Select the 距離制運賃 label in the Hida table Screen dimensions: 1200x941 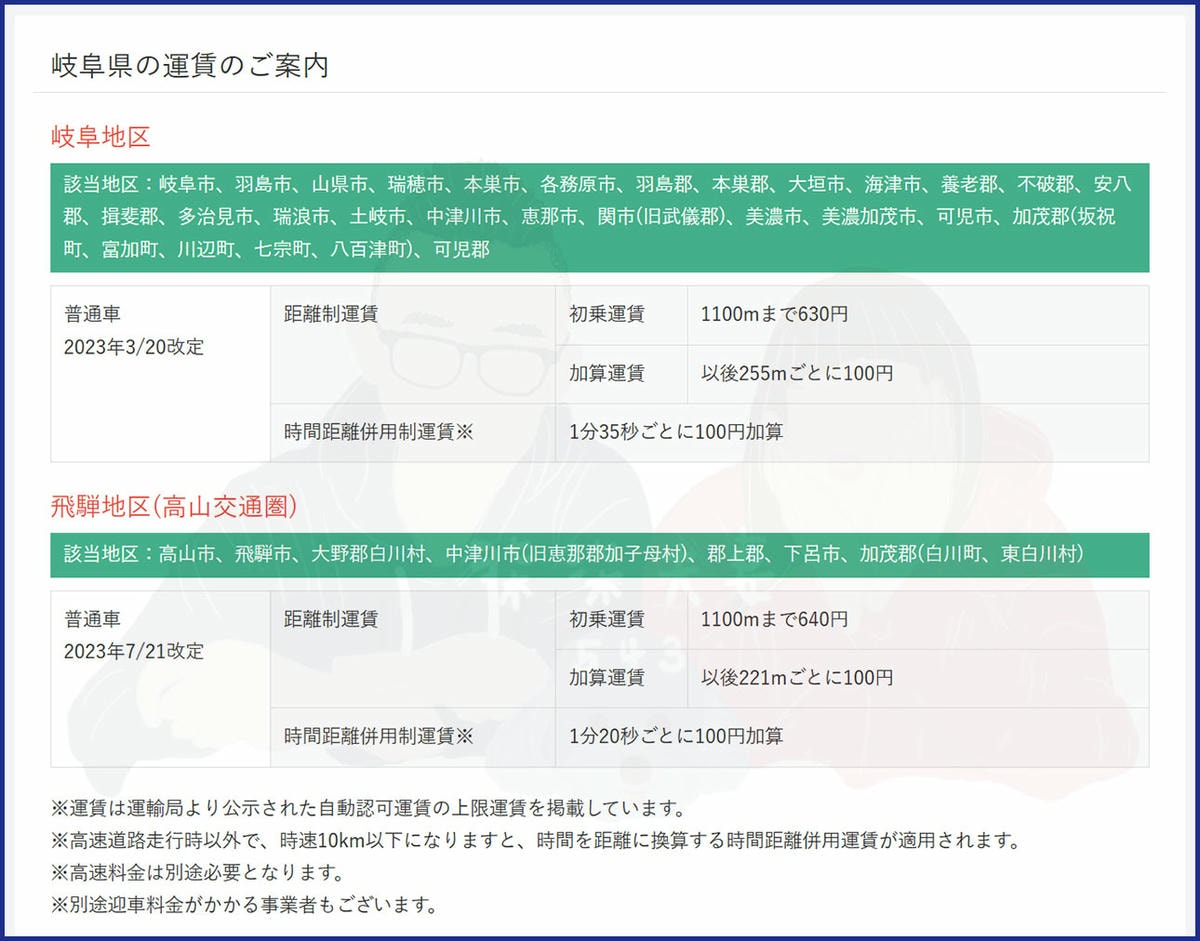(x=330, y=620)
